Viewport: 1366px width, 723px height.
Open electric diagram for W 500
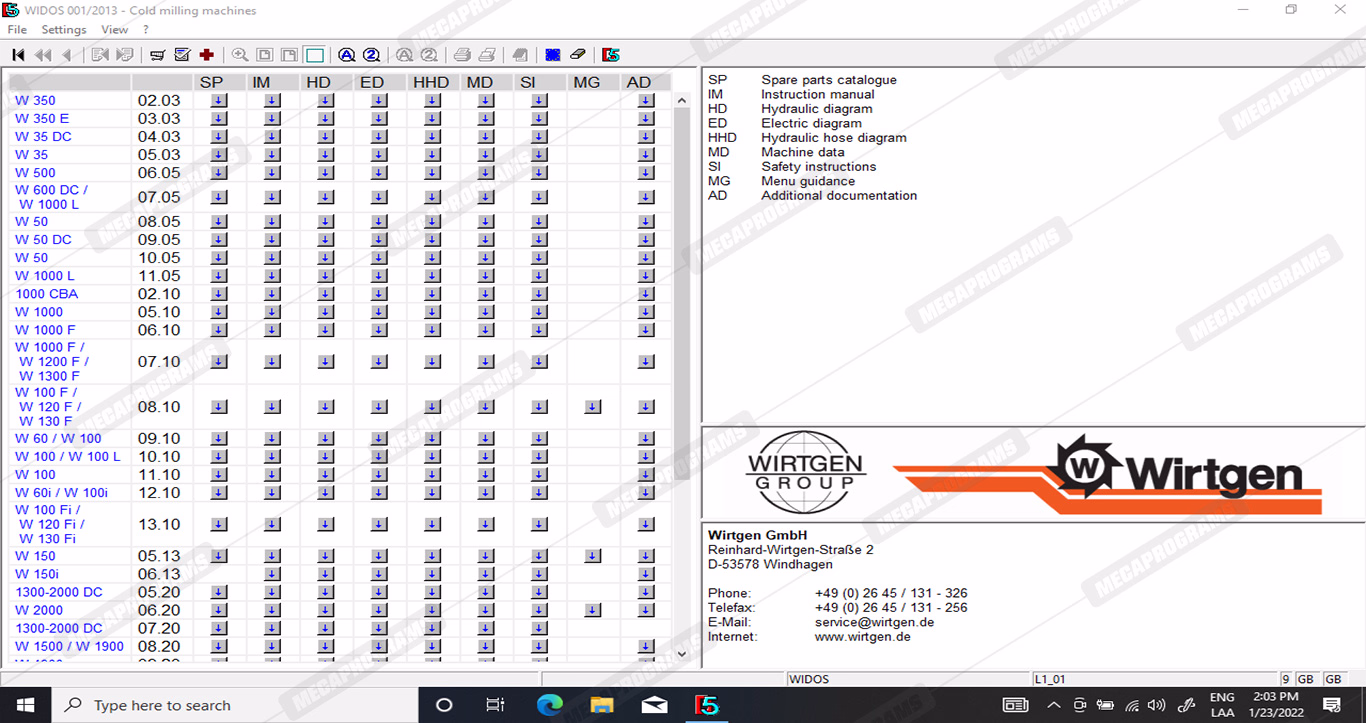pyautogui.click(x=379, y=173)
